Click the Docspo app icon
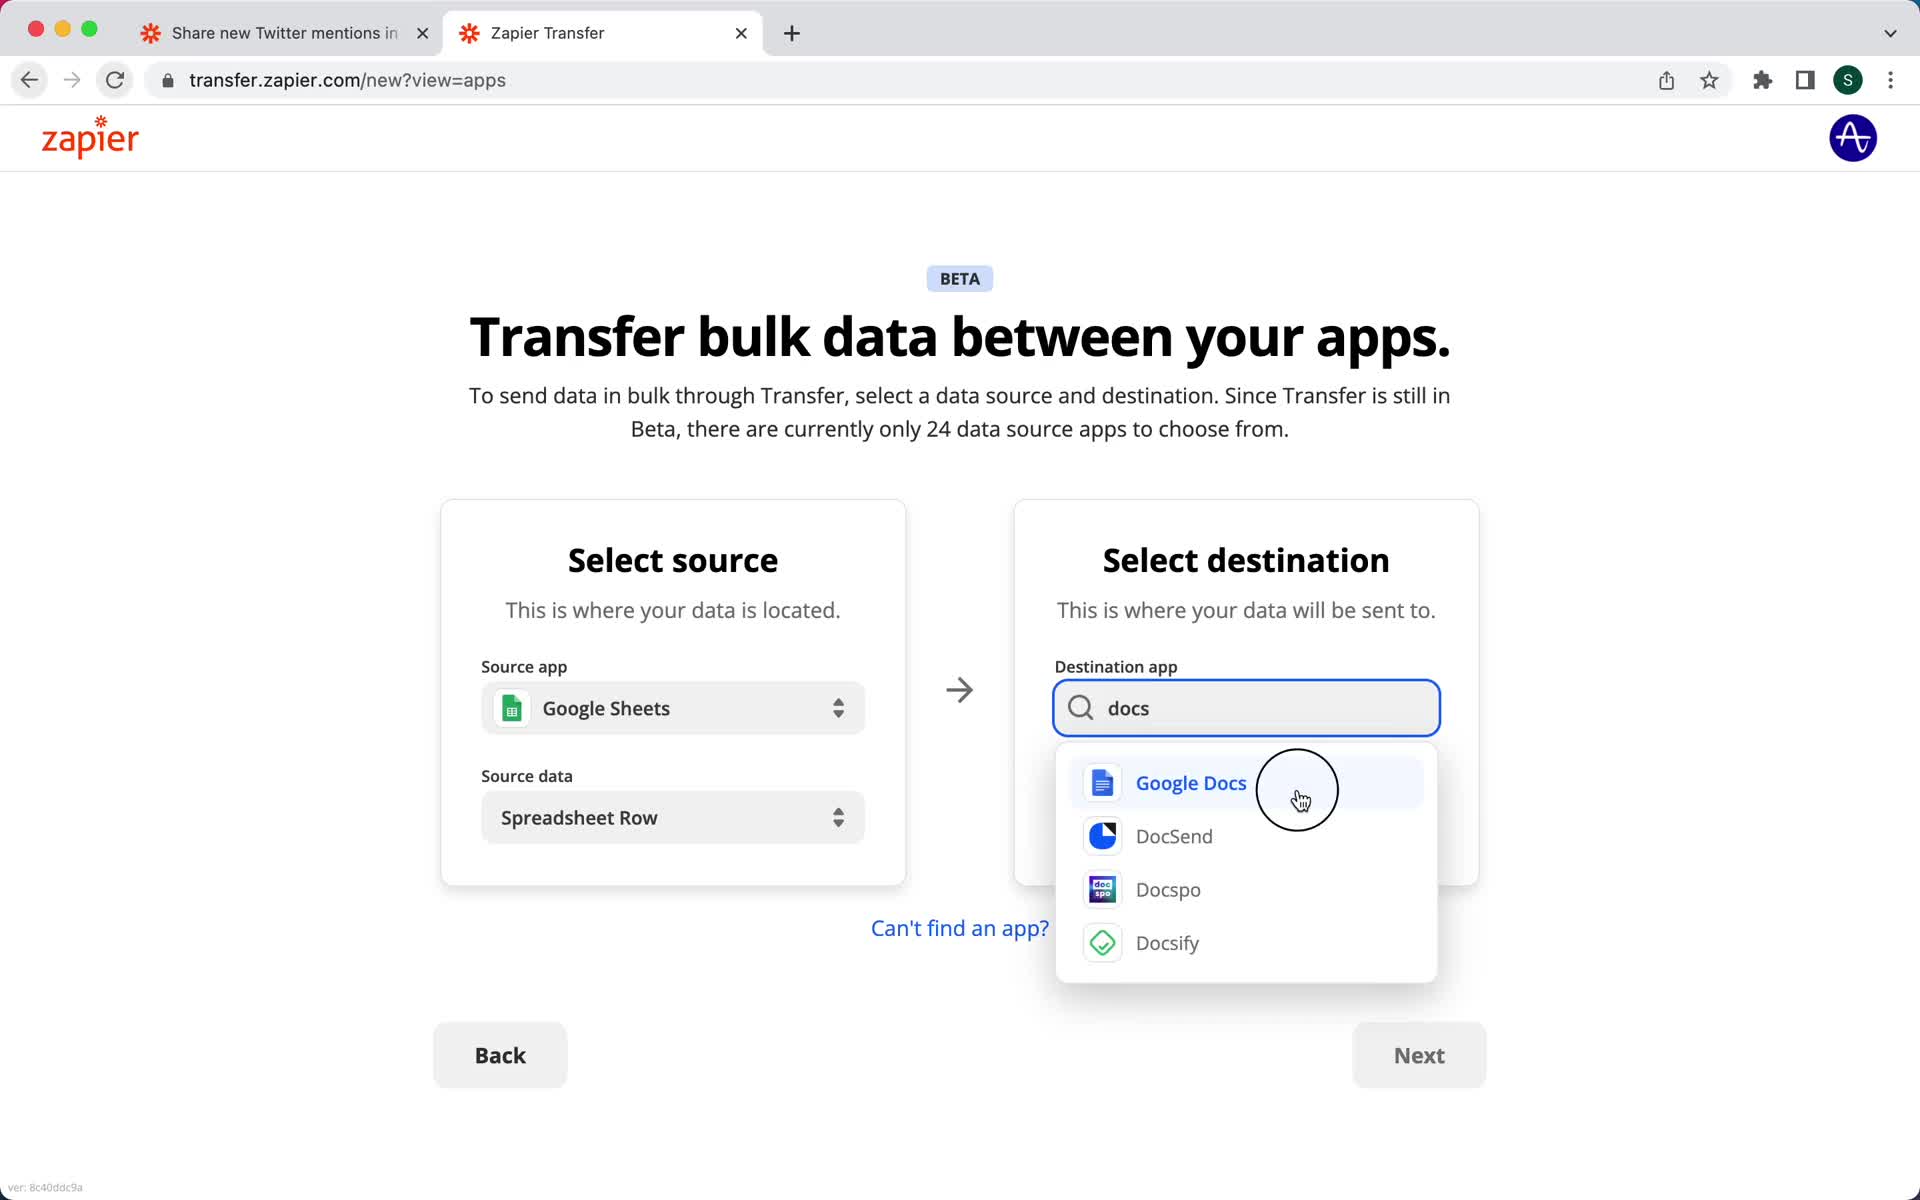This screenshot has height=1200, width=1920. click(x=1102, y=889)
